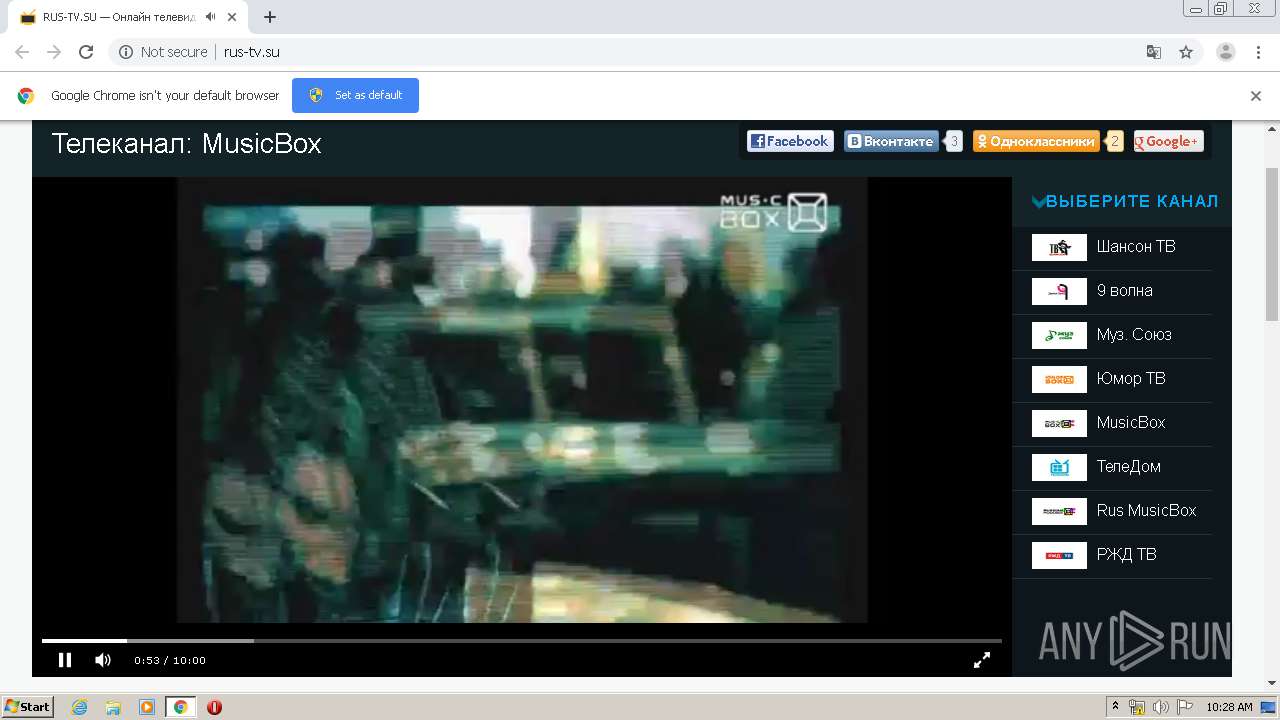
Task: Select the Шансон ТВ channel logo
Action: [x=1059, y=247]
